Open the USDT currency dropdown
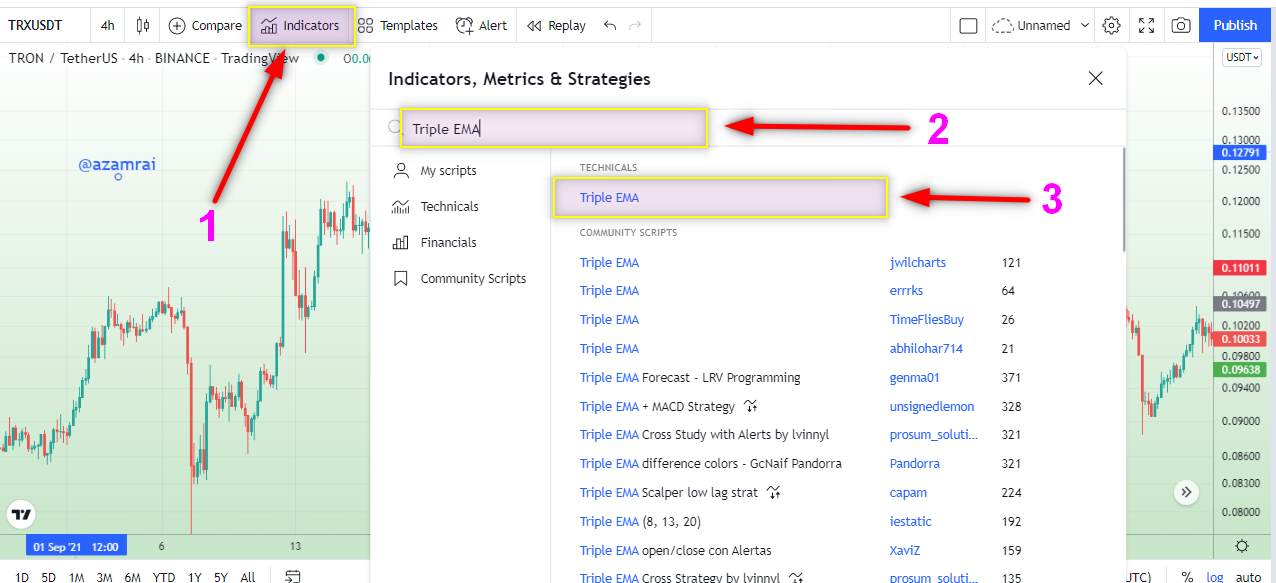This screenshot has width=1276, height=583. tap(1242, 58)
